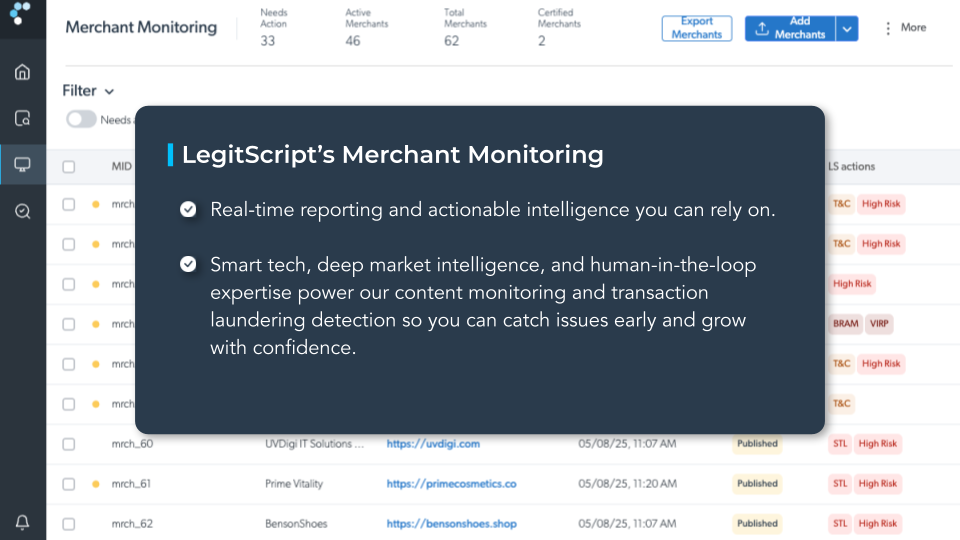Open notifications bell icon
The width and height of the screenshot is (960, 540).
pyautogui.click(x=23, y=522)
